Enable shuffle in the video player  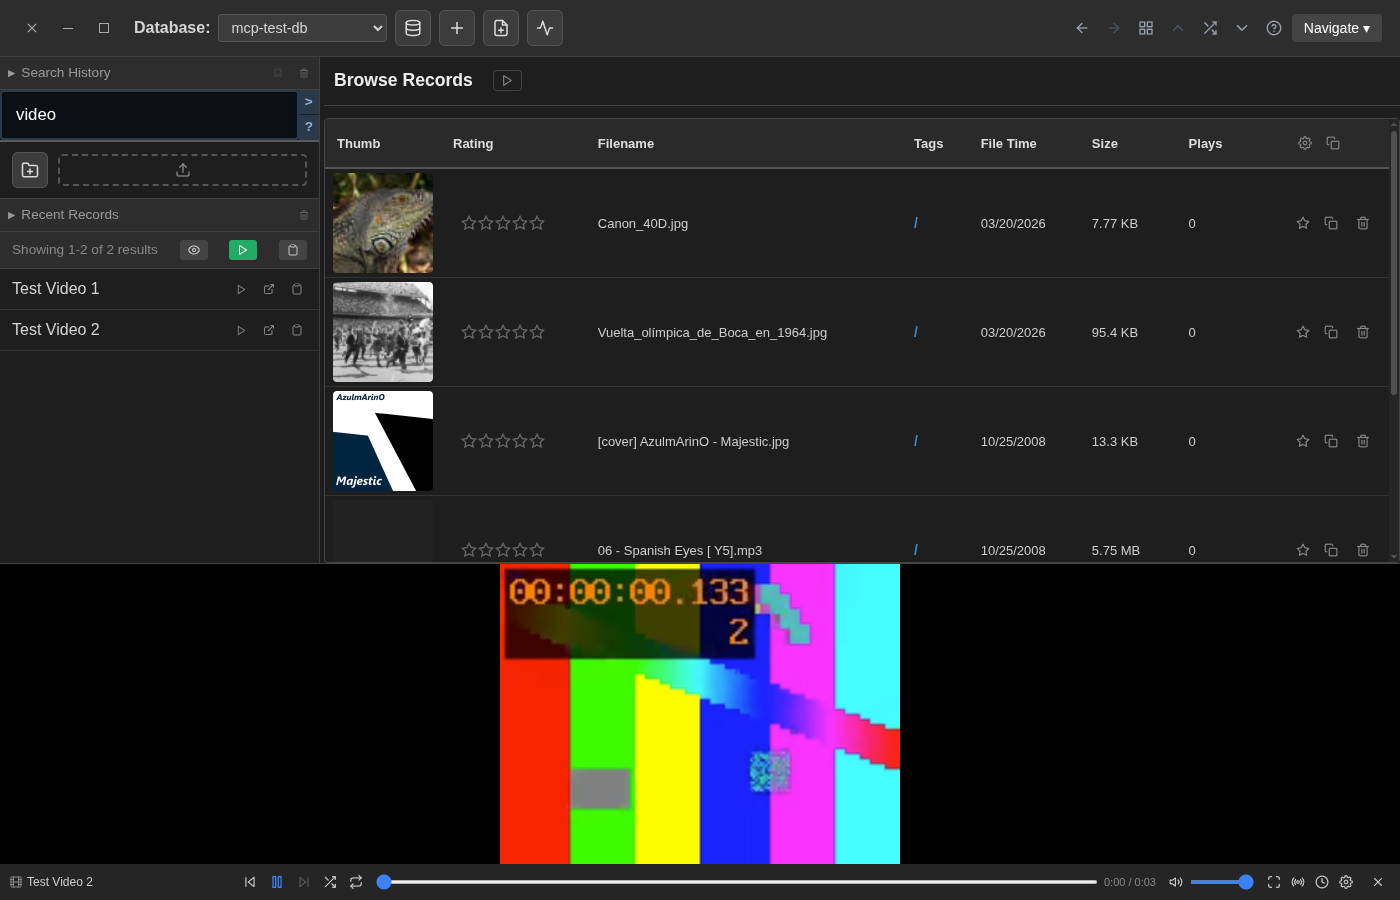pyautogui.click(x=330, y=882)
